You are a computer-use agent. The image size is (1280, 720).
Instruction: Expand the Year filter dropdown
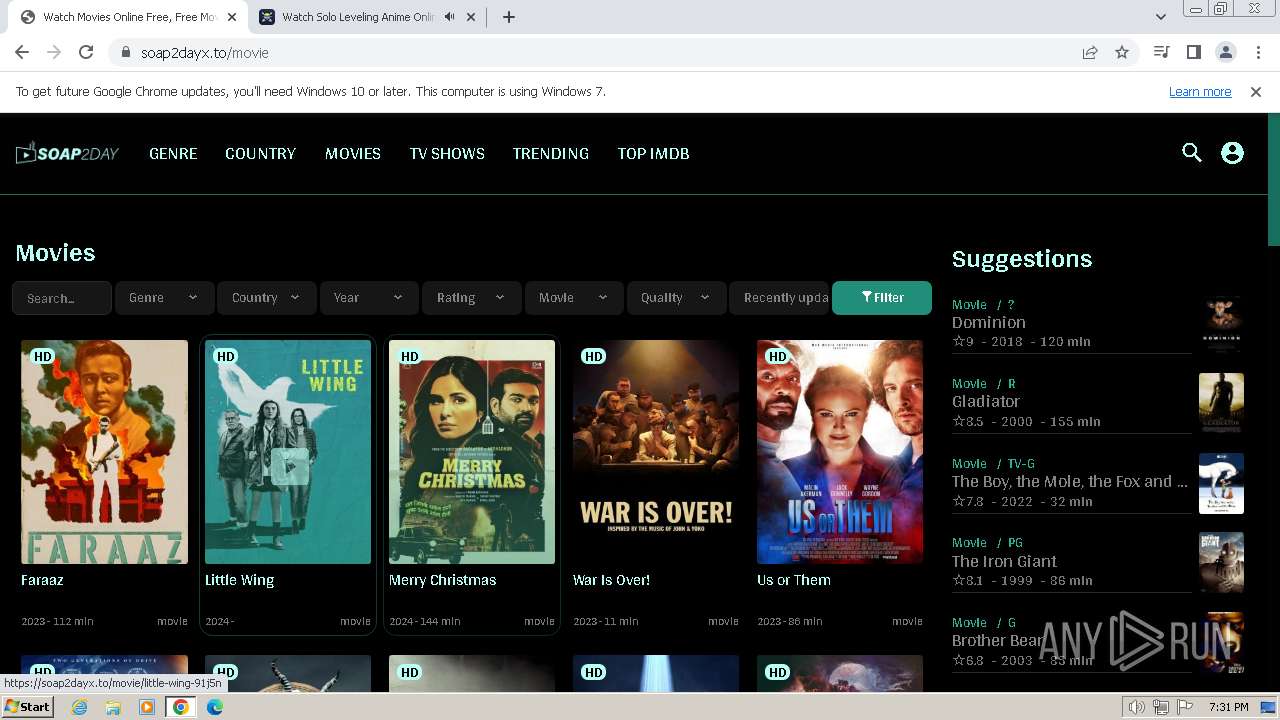click(x=368, y=298)
